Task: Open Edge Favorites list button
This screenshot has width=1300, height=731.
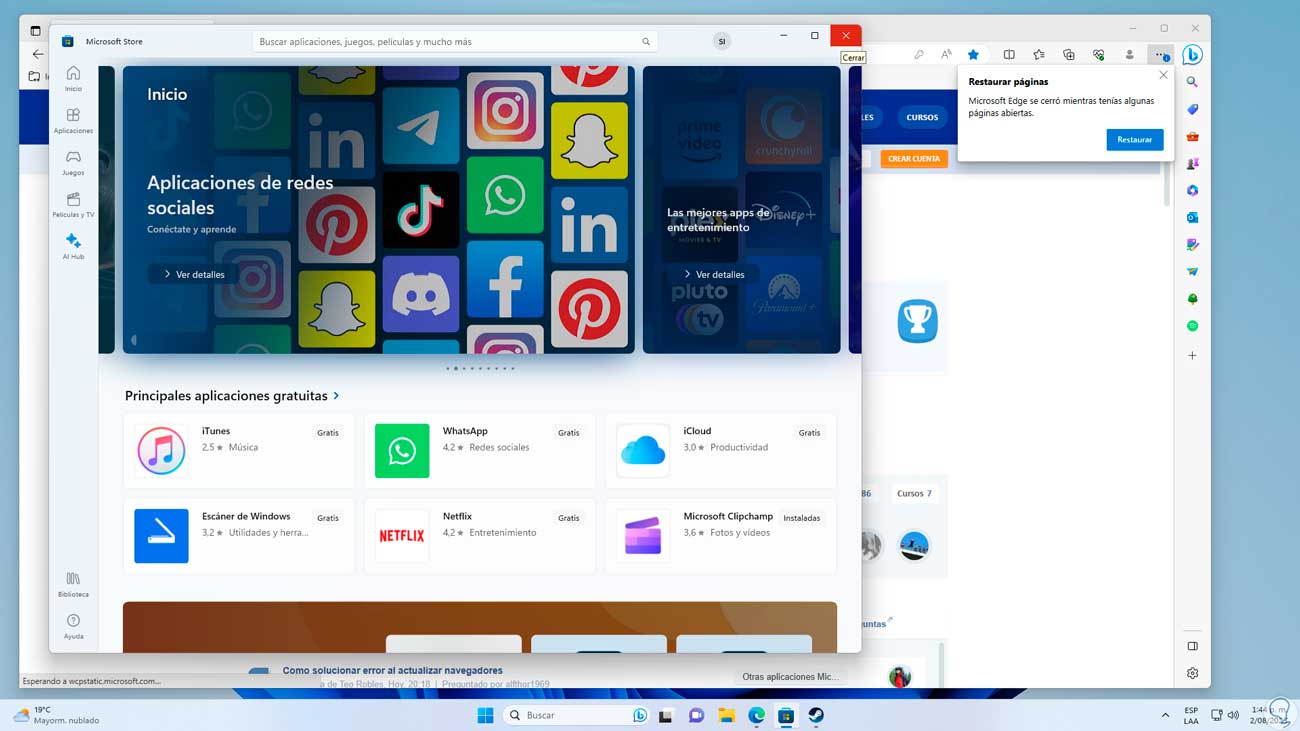Action: coord(1039,55)
